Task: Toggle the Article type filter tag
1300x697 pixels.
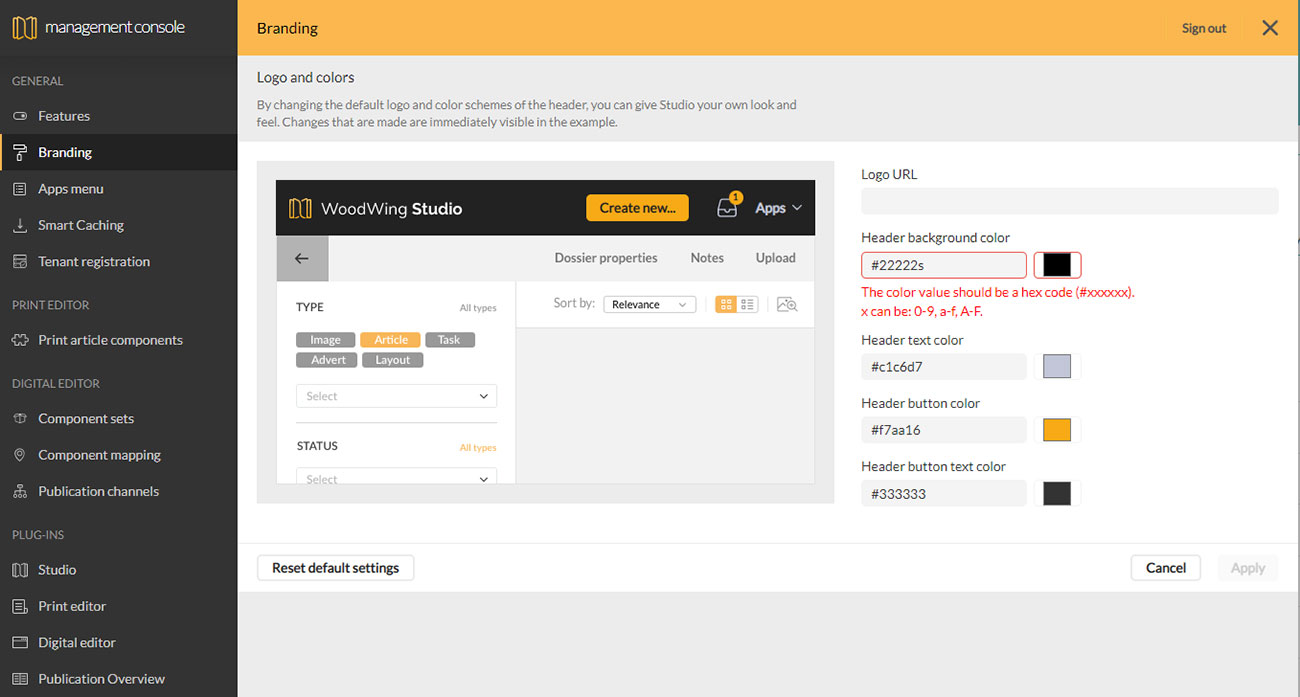Action: coord(391,340)
